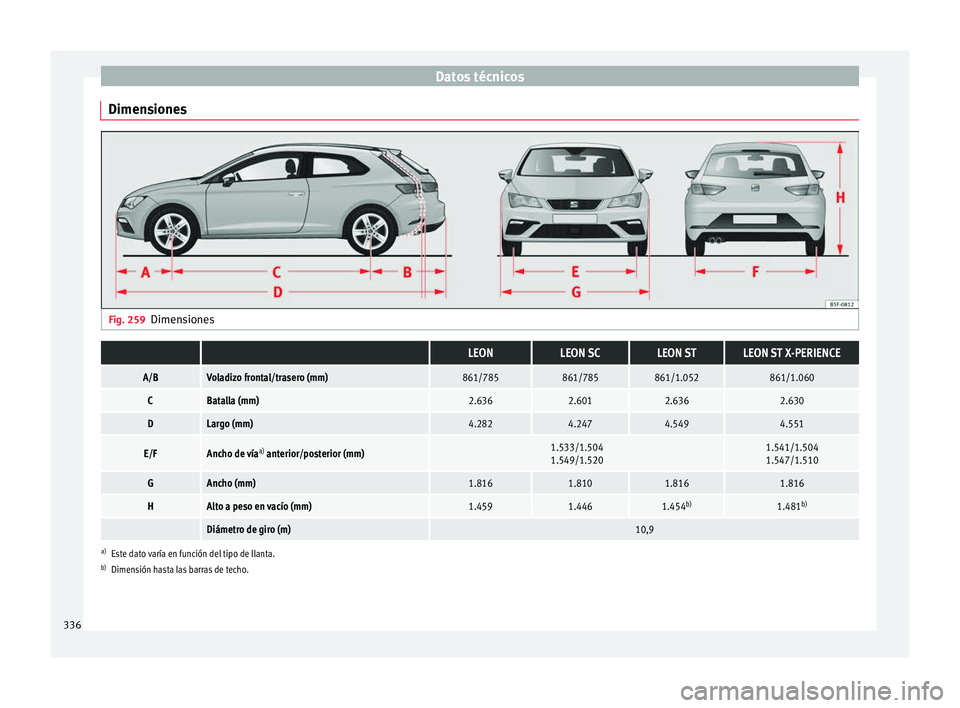Click the '4.282' length value
The width and height of the screenshot is (960, 708).
point(480,424)
